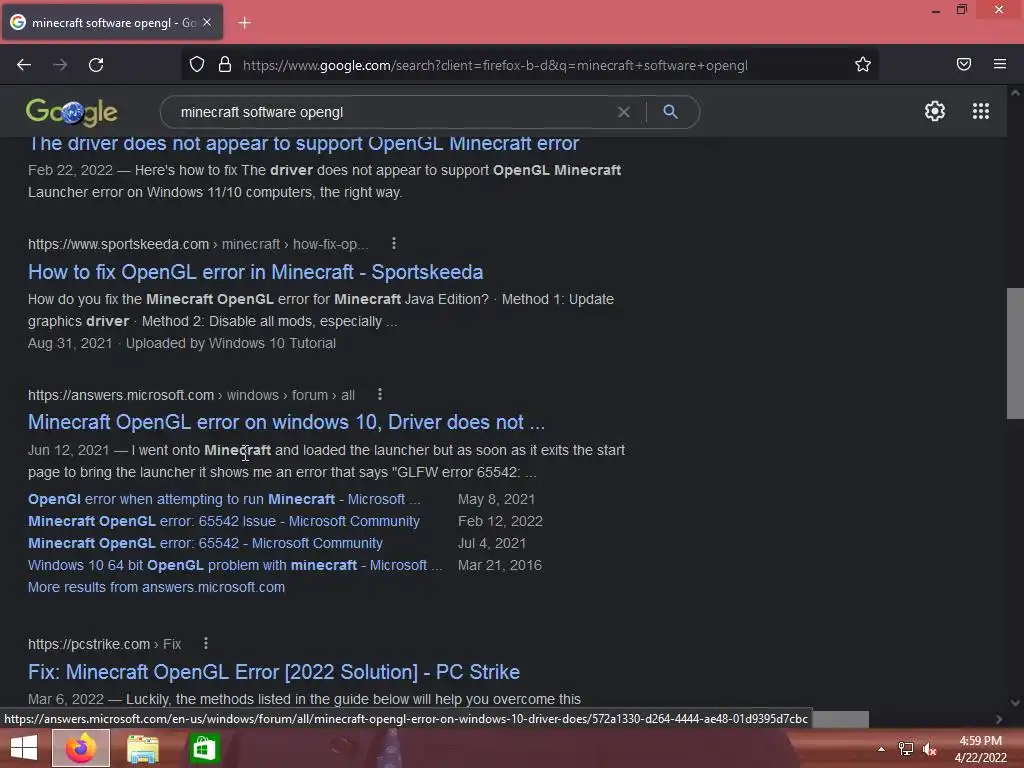Open OpenGl error when attempting to run Minecraft link
This screenshot has width=1024, height=768.
(224, 500)
